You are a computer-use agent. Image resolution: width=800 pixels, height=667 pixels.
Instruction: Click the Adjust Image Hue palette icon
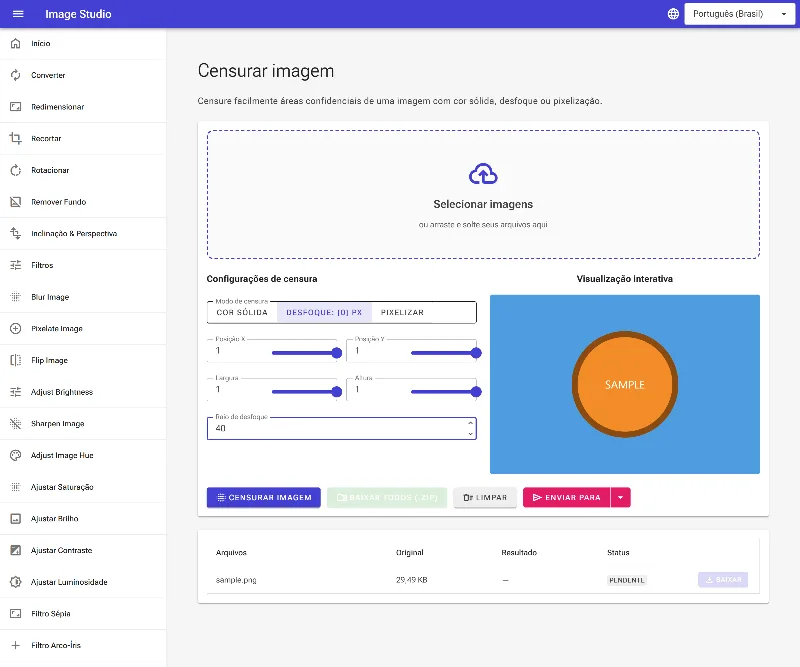(x=16, y=455)
